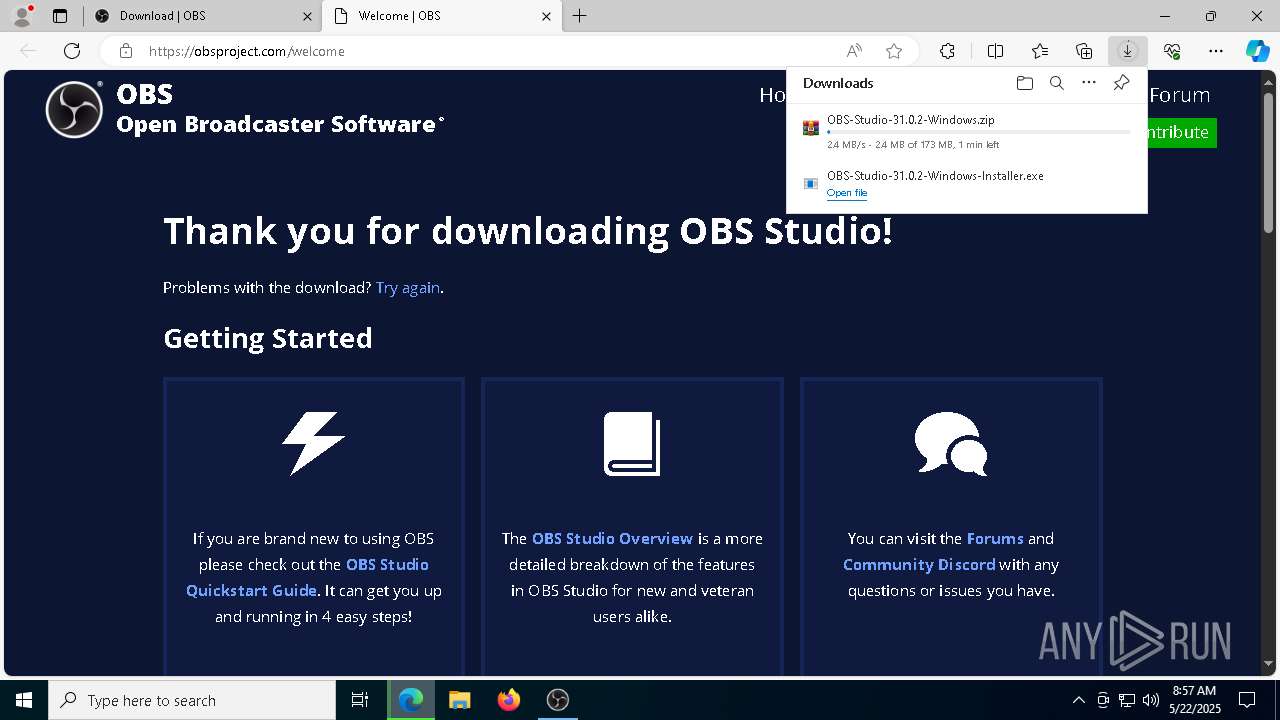
Task: Toggle the Split screen icon
Action: pyautogui.click(x=995, y=51)
